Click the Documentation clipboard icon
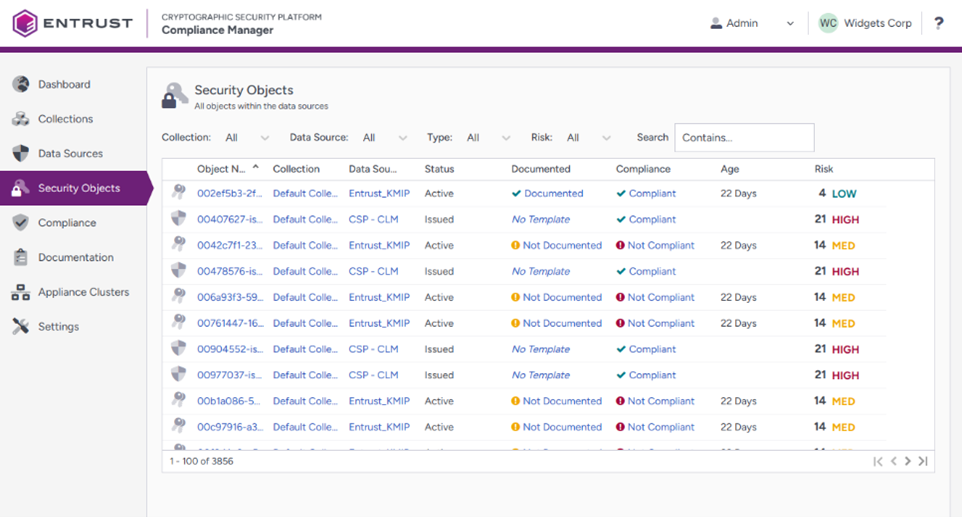 [20, 257]
